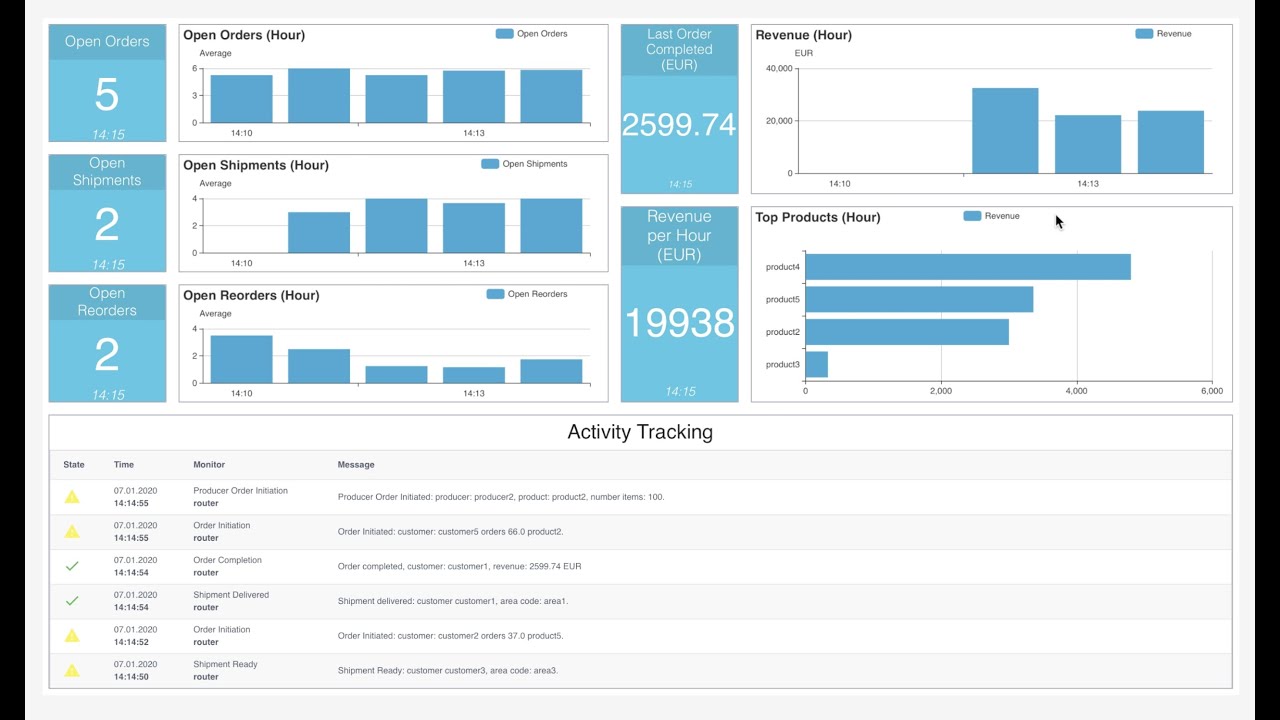Click the green checkmark for Shipment Delivered
Viewport: 1280px width, 720px height.
(x=72, y=601)
